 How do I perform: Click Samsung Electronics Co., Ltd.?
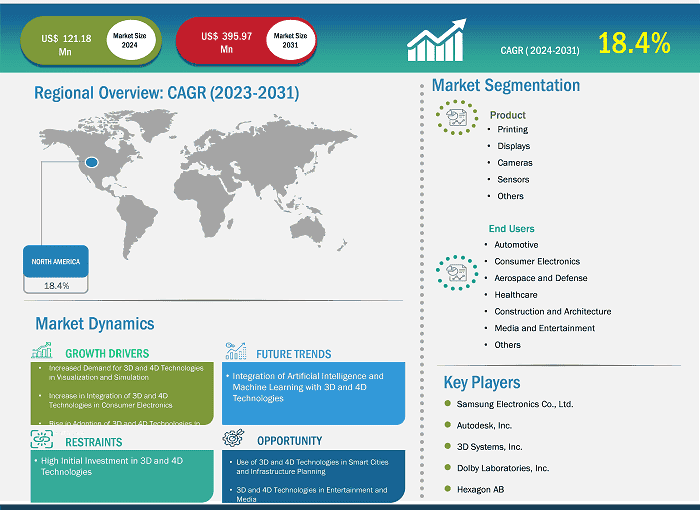coord(515,404)
